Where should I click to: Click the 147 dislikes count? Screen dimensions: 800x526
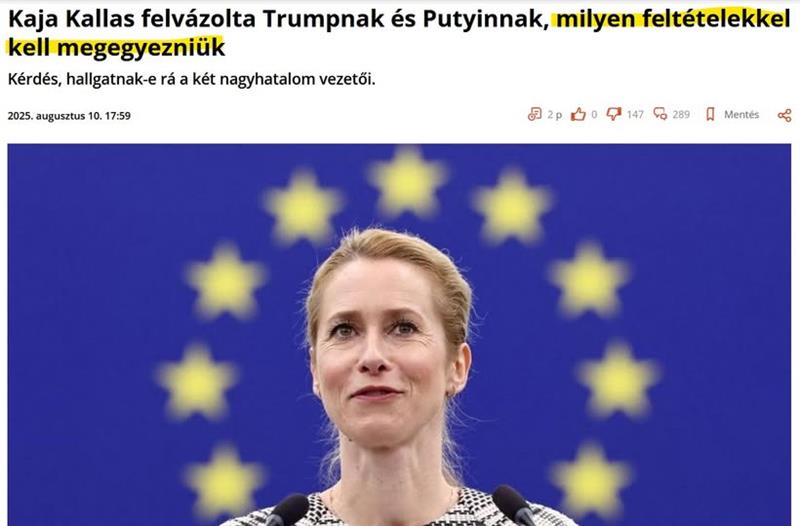[x=635, y=115]
